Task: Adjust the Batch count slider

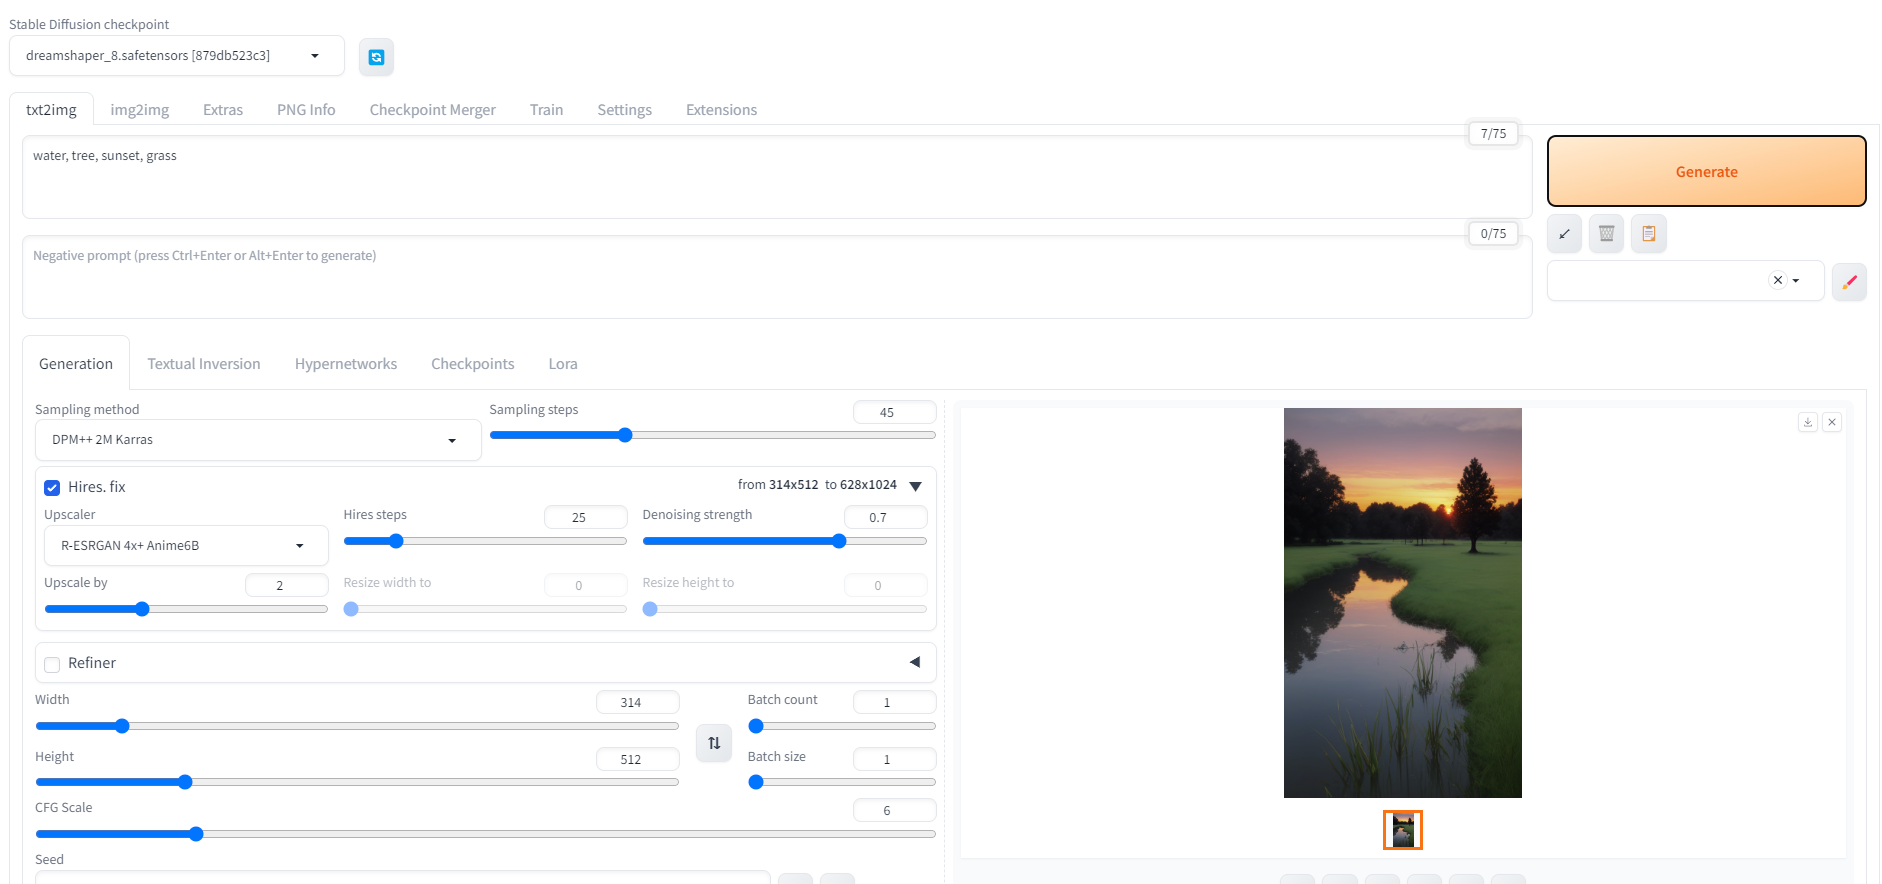Action: [x=842, y=726]
